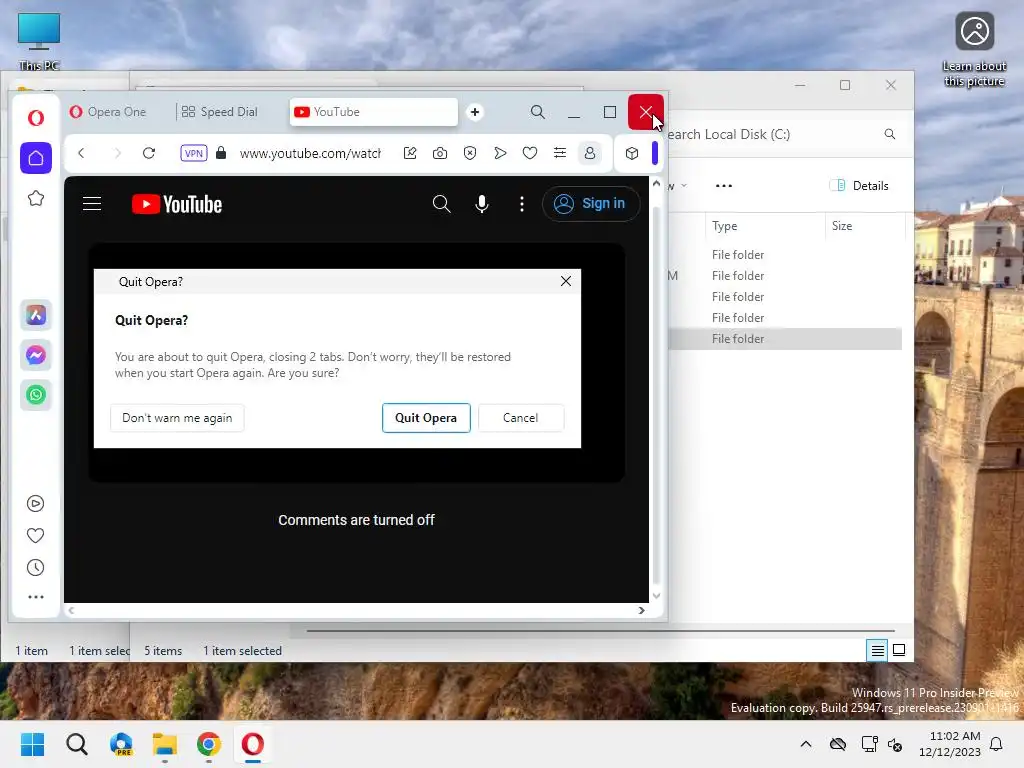Sort by Size column in File Explorer
The height and width of the screenshot is (768, 1024).
[865, 226]
